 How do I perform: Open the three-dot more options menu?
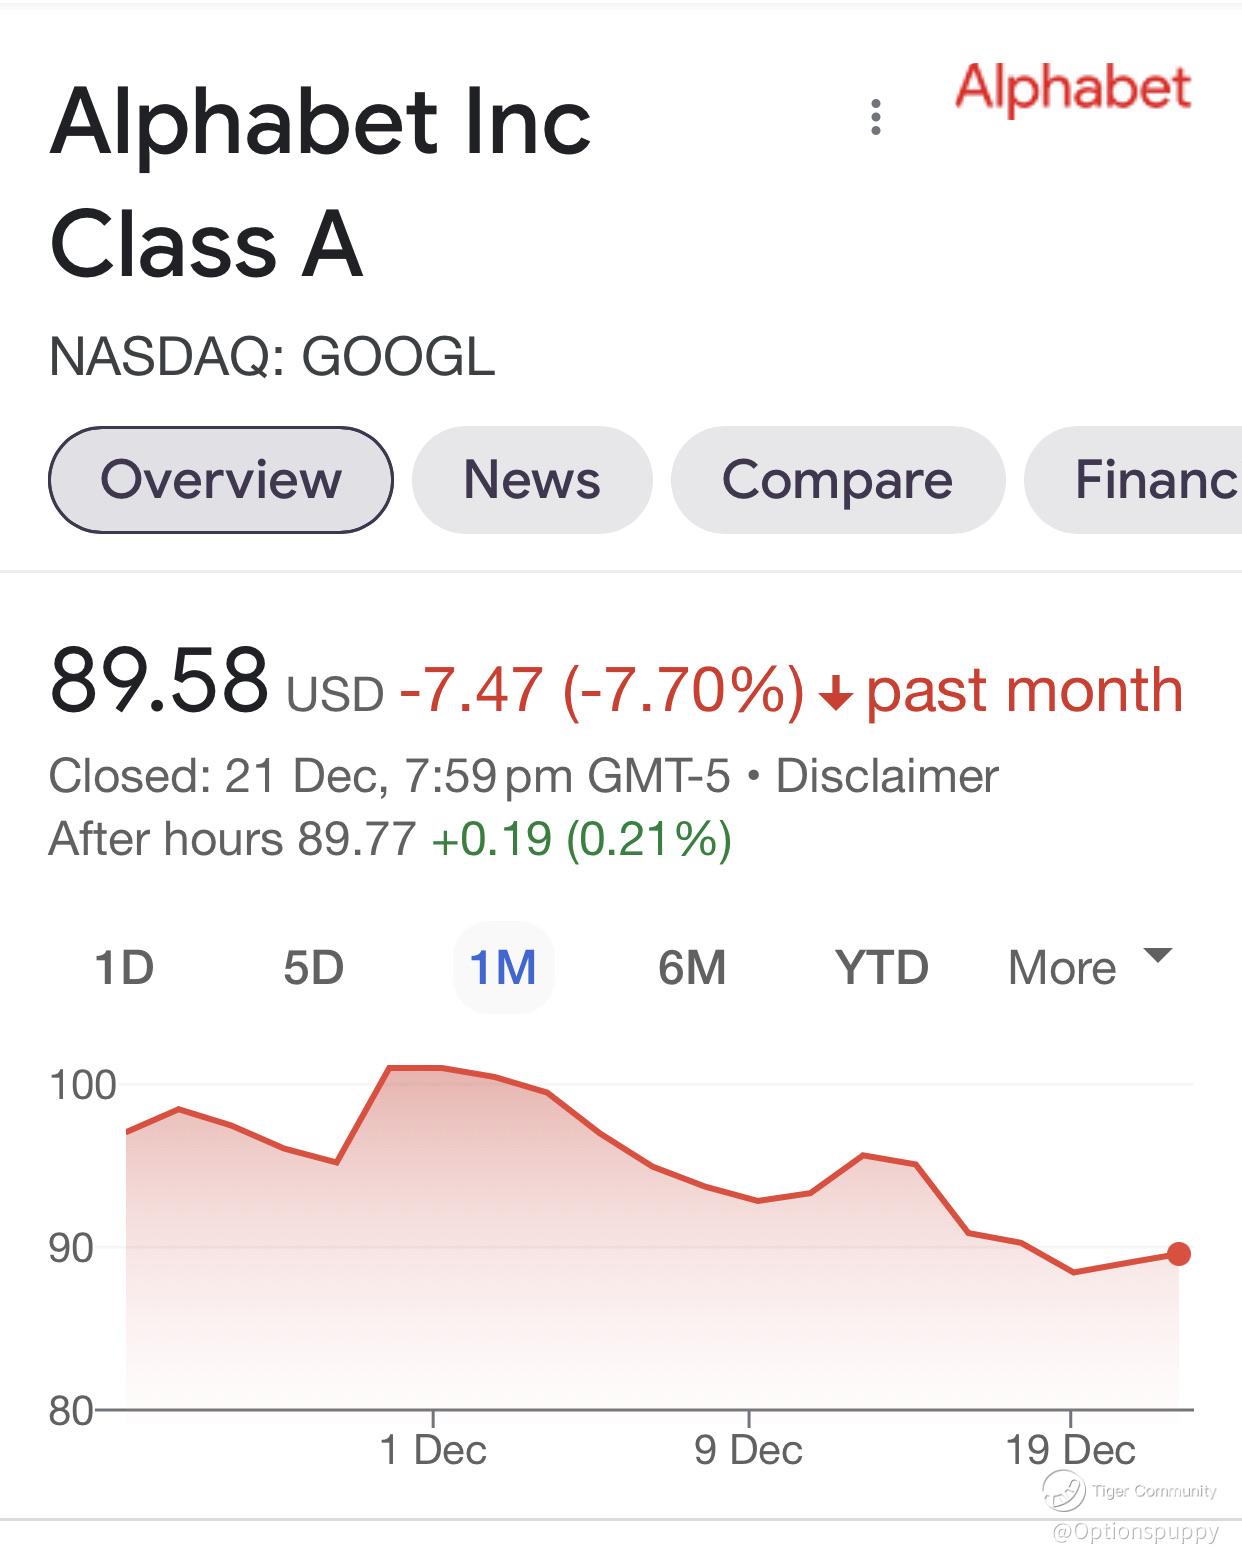click(x=876, y=117)
